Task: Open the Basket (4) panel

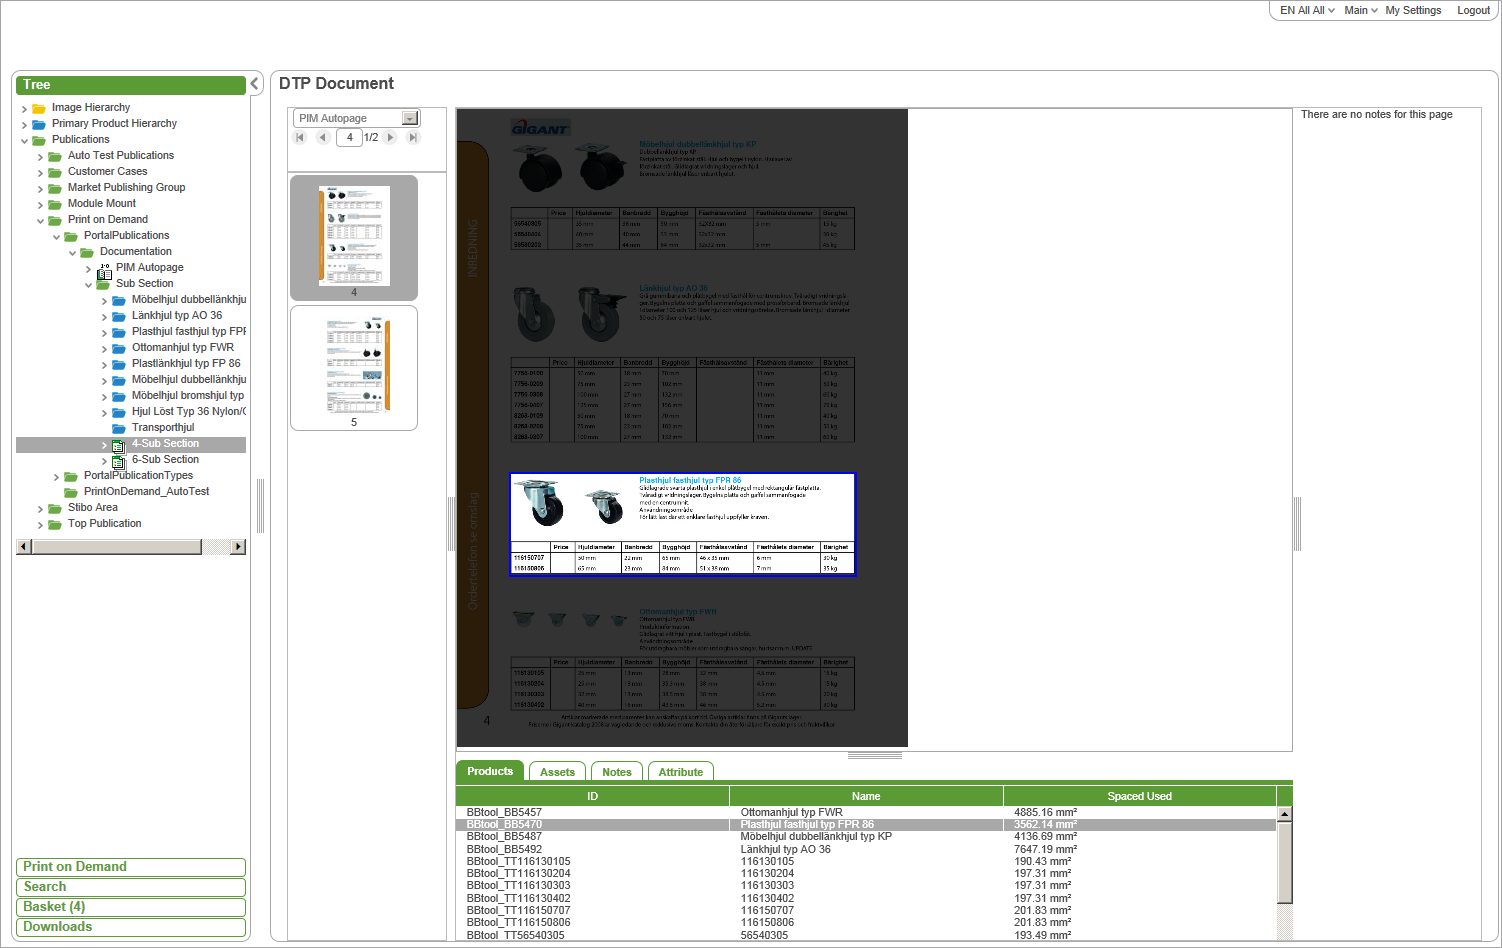Action: (131, 907)
